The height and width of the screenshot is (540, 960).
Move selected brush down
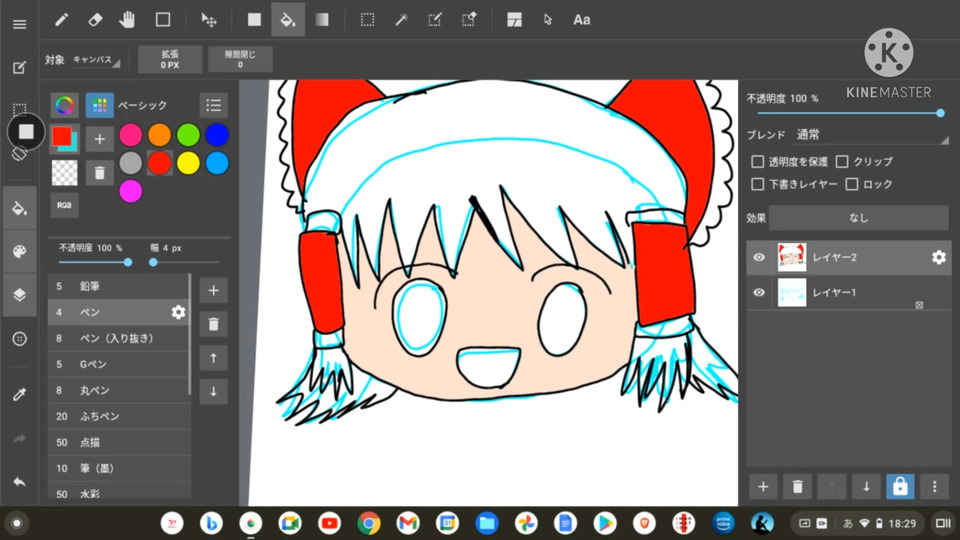214,392
